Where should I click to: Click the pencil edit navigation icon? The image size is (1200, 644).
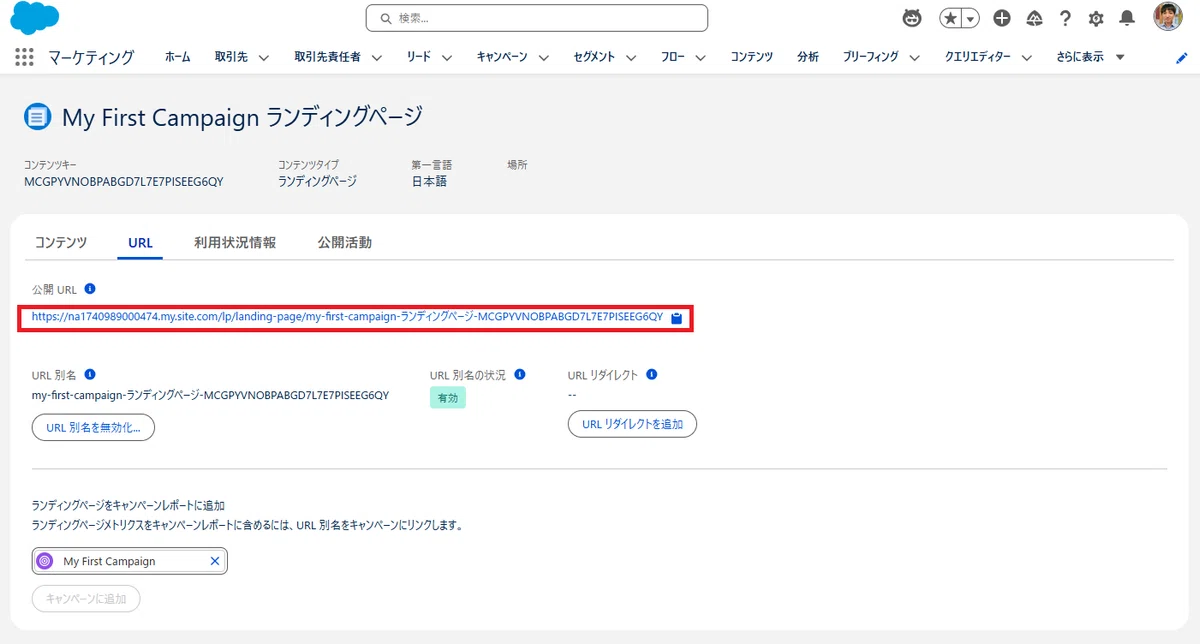click(x=1182, y=58)
